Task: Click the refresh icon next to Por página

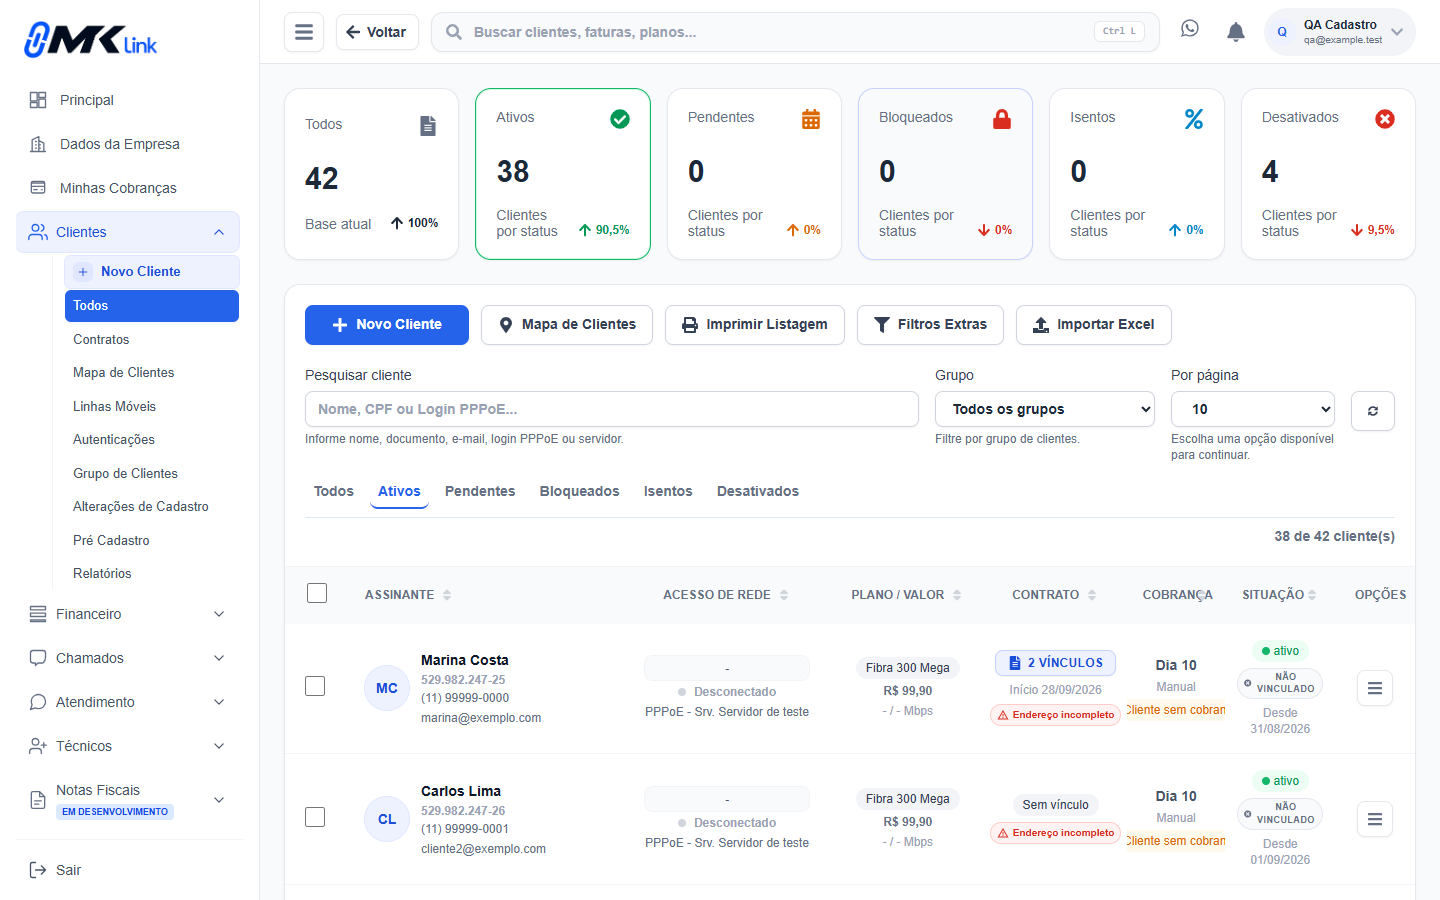Action: 1373,411
